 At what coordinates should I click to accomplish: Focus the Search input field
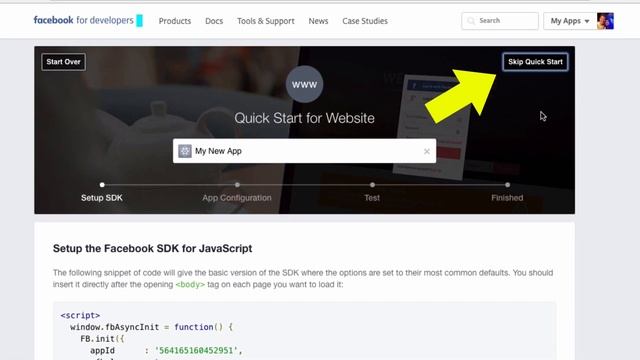coord(500,20)
